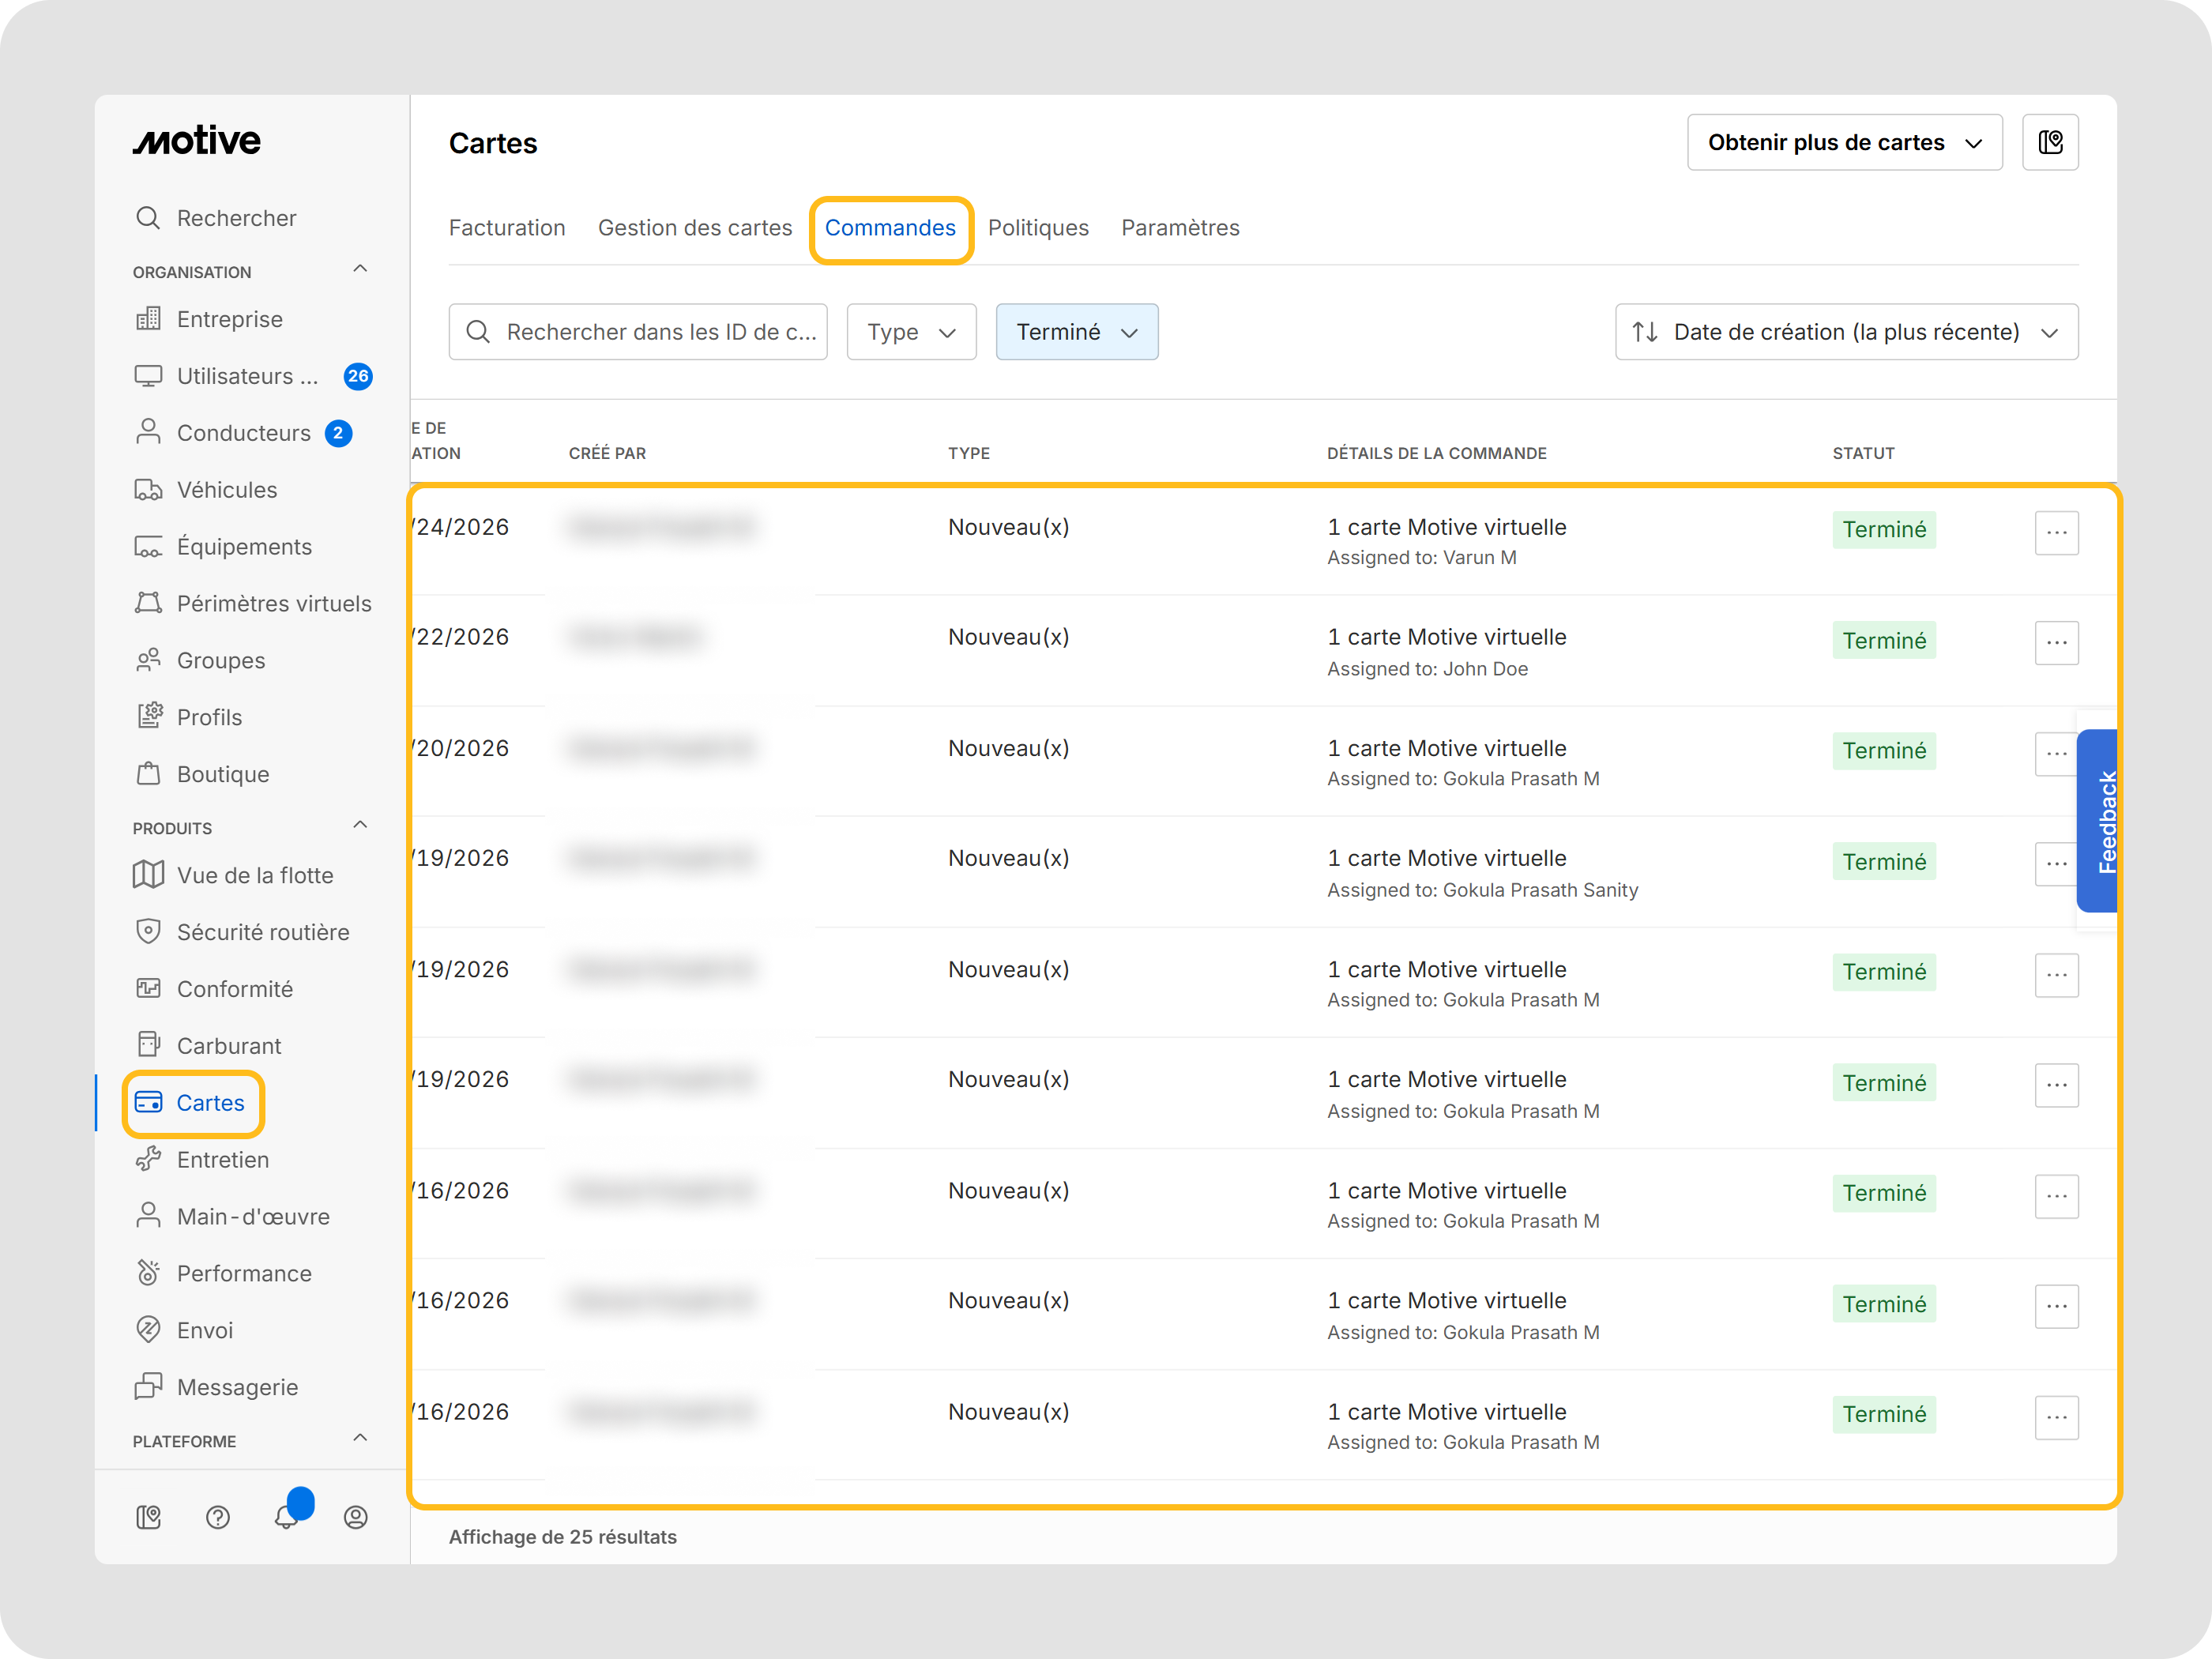Open Entretien in the sidebar

[202, 1161]
